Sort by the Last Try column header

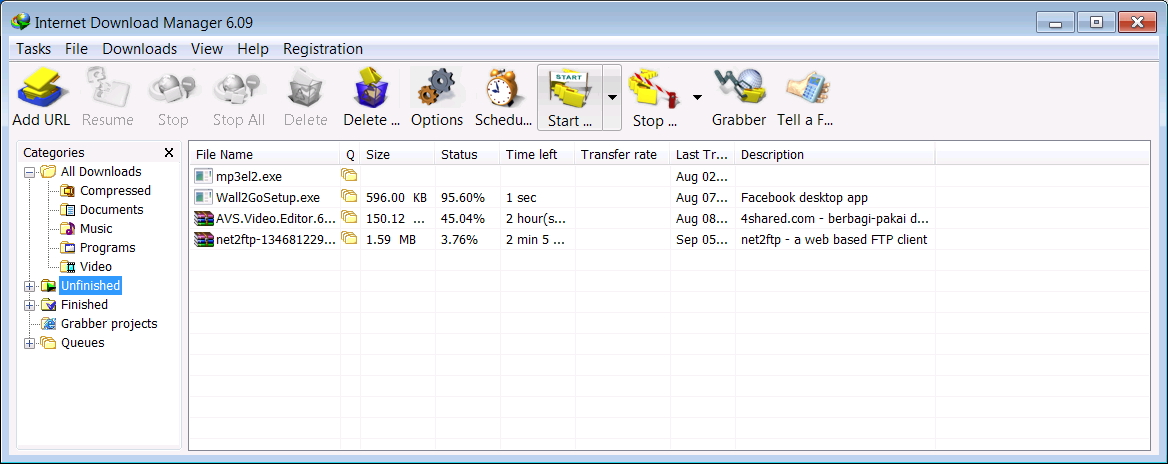[702, 155]
